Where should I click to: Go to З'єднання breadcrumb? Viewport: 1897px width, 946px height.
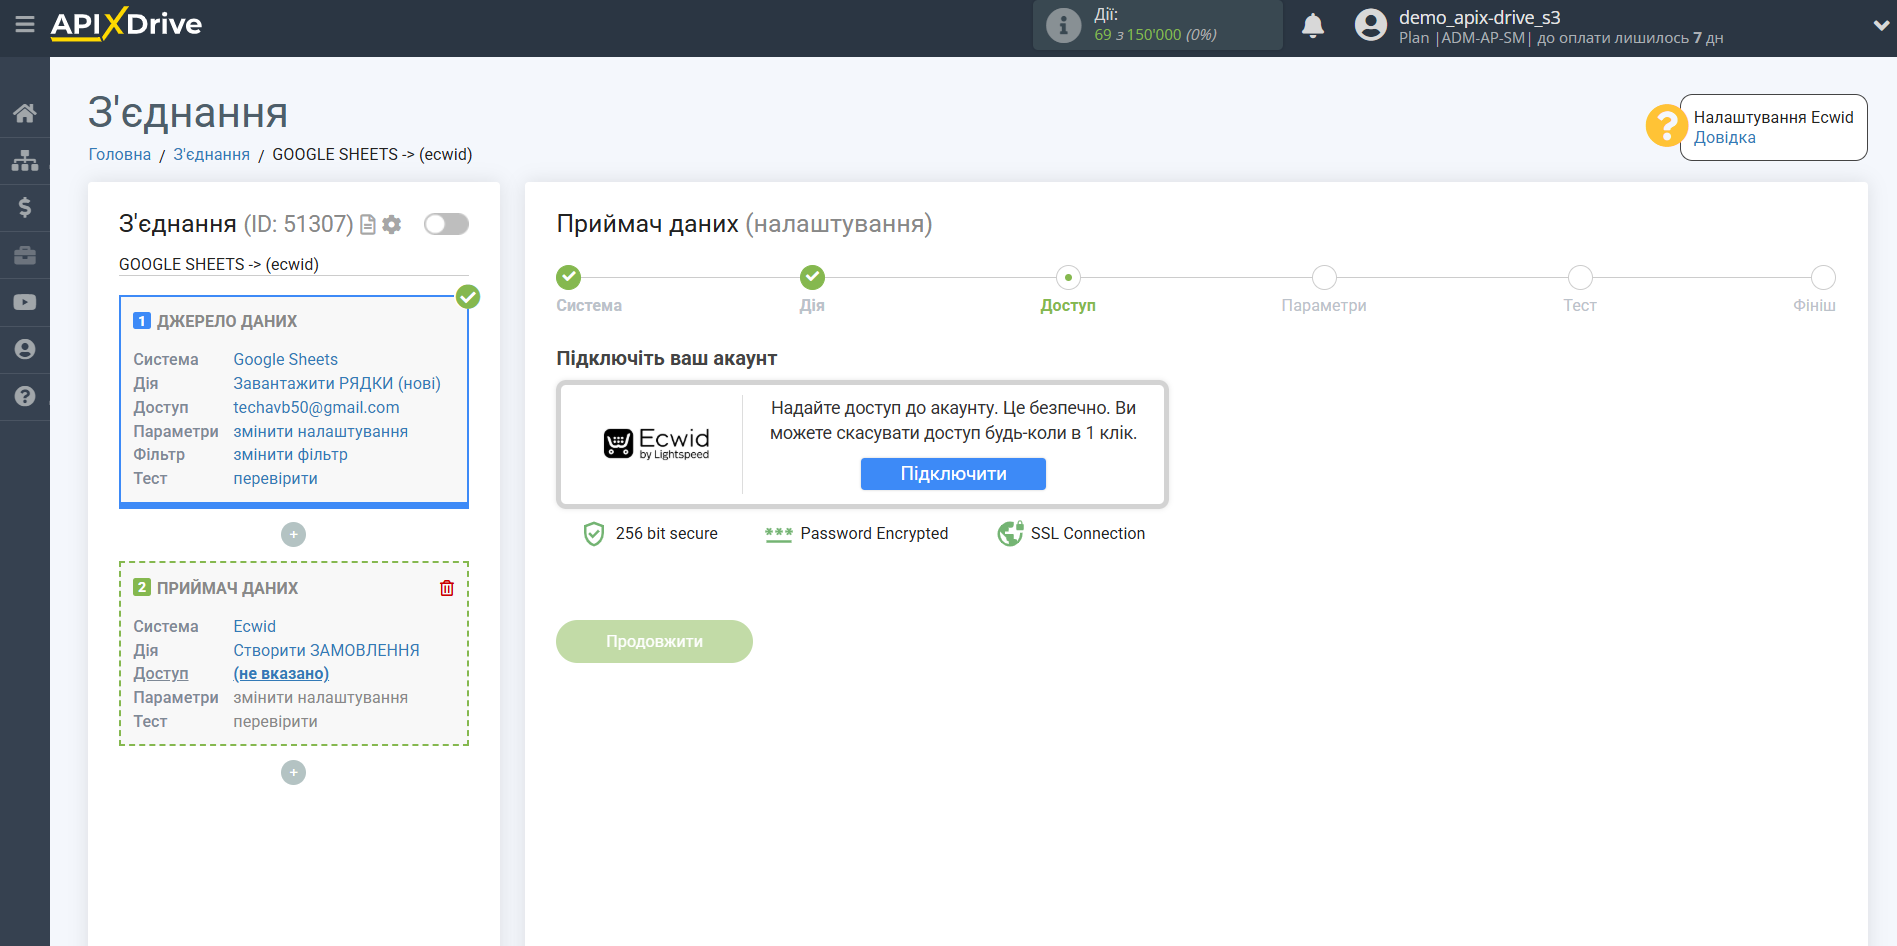(x=212, y=154)
